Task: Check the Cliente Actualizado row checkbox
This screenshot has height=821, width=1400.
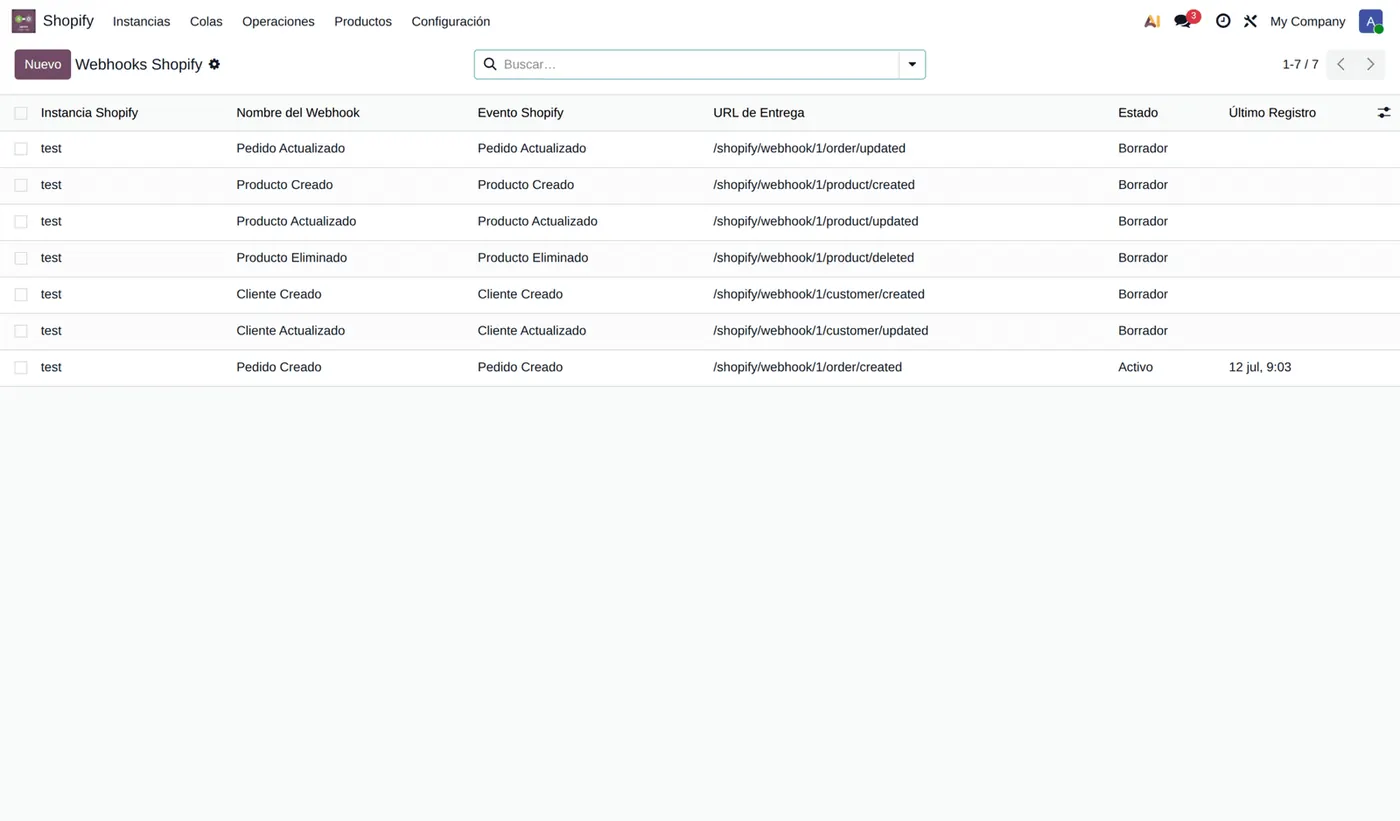Action: 21,331
